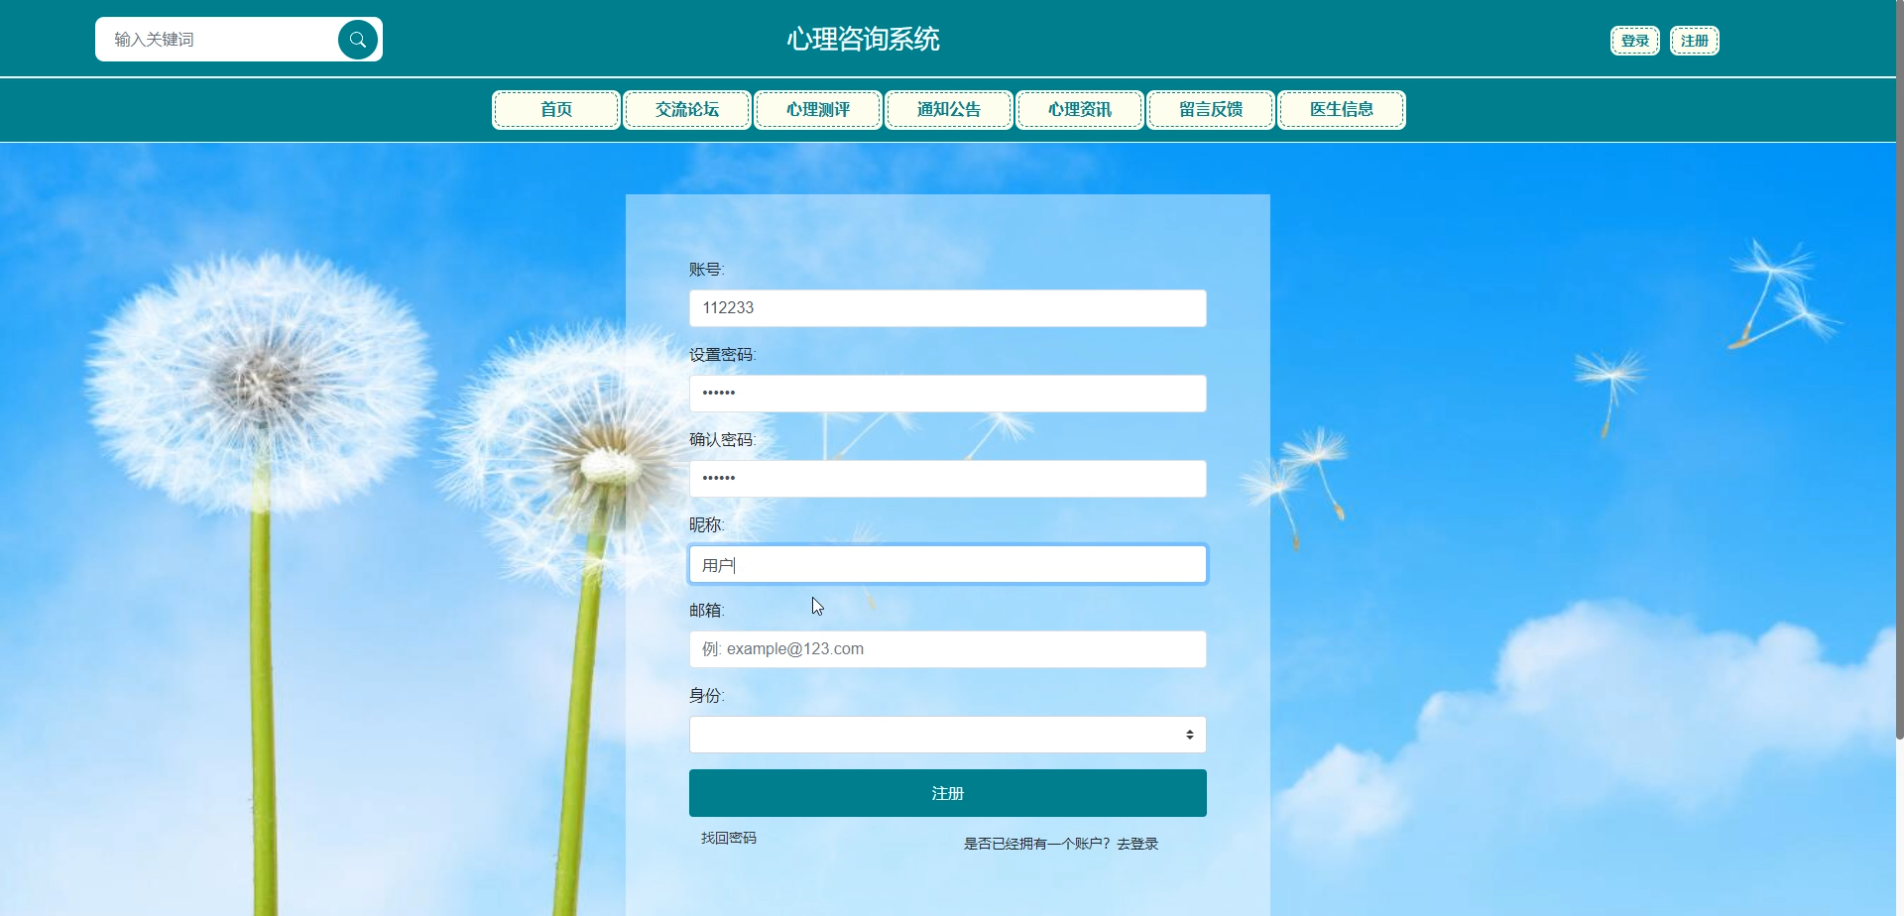Open 心理资讯 navigation item
The image size is (1904, 916).
(x=1080, y=110)
